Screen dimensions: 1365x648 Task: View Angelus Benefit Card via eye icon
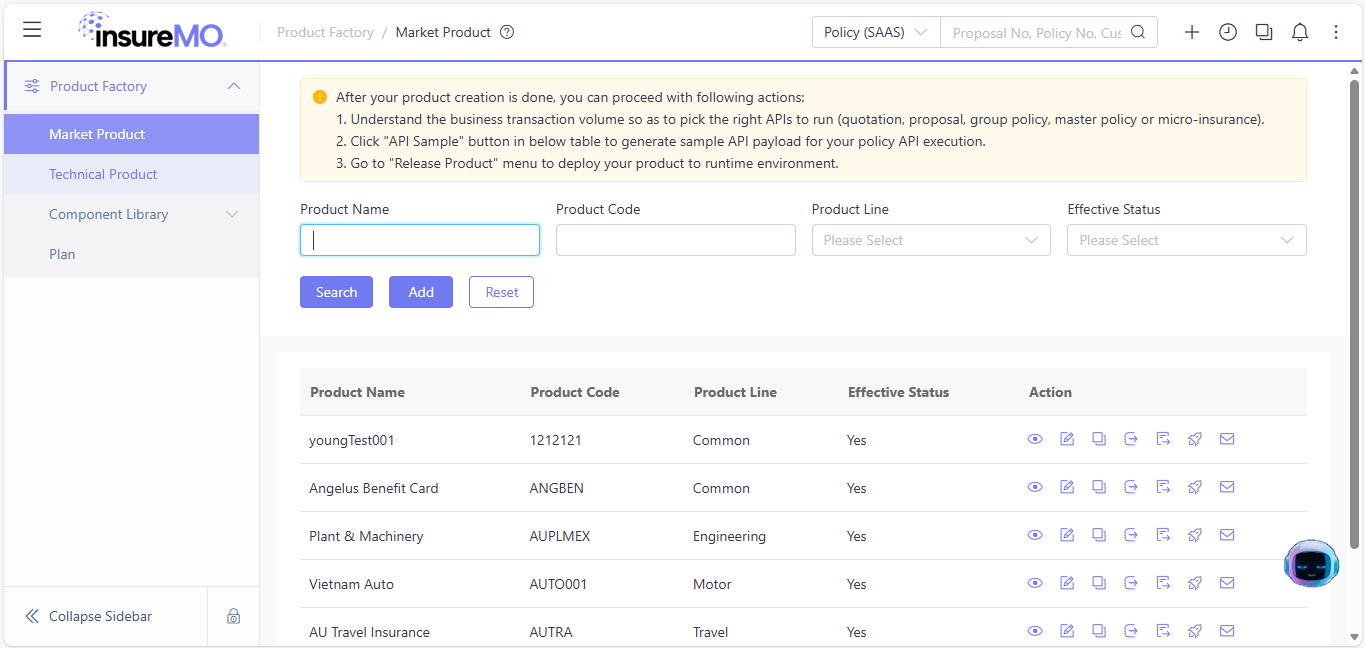(1035, 487)
